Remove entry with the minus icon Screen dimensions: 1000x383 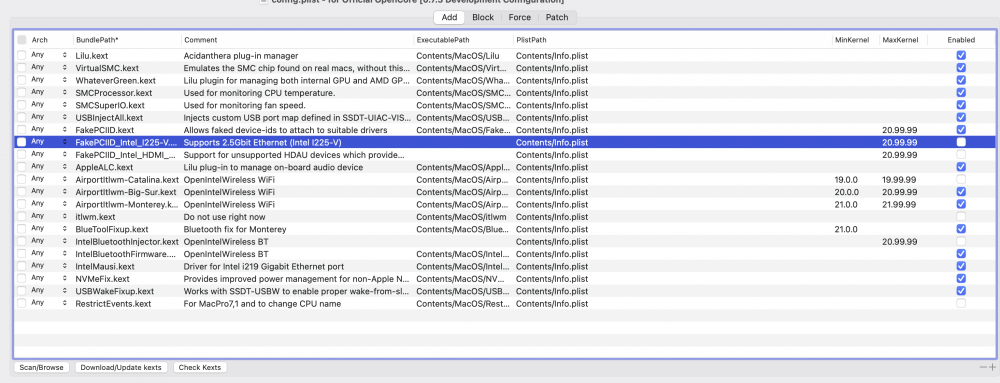point(983,368)
